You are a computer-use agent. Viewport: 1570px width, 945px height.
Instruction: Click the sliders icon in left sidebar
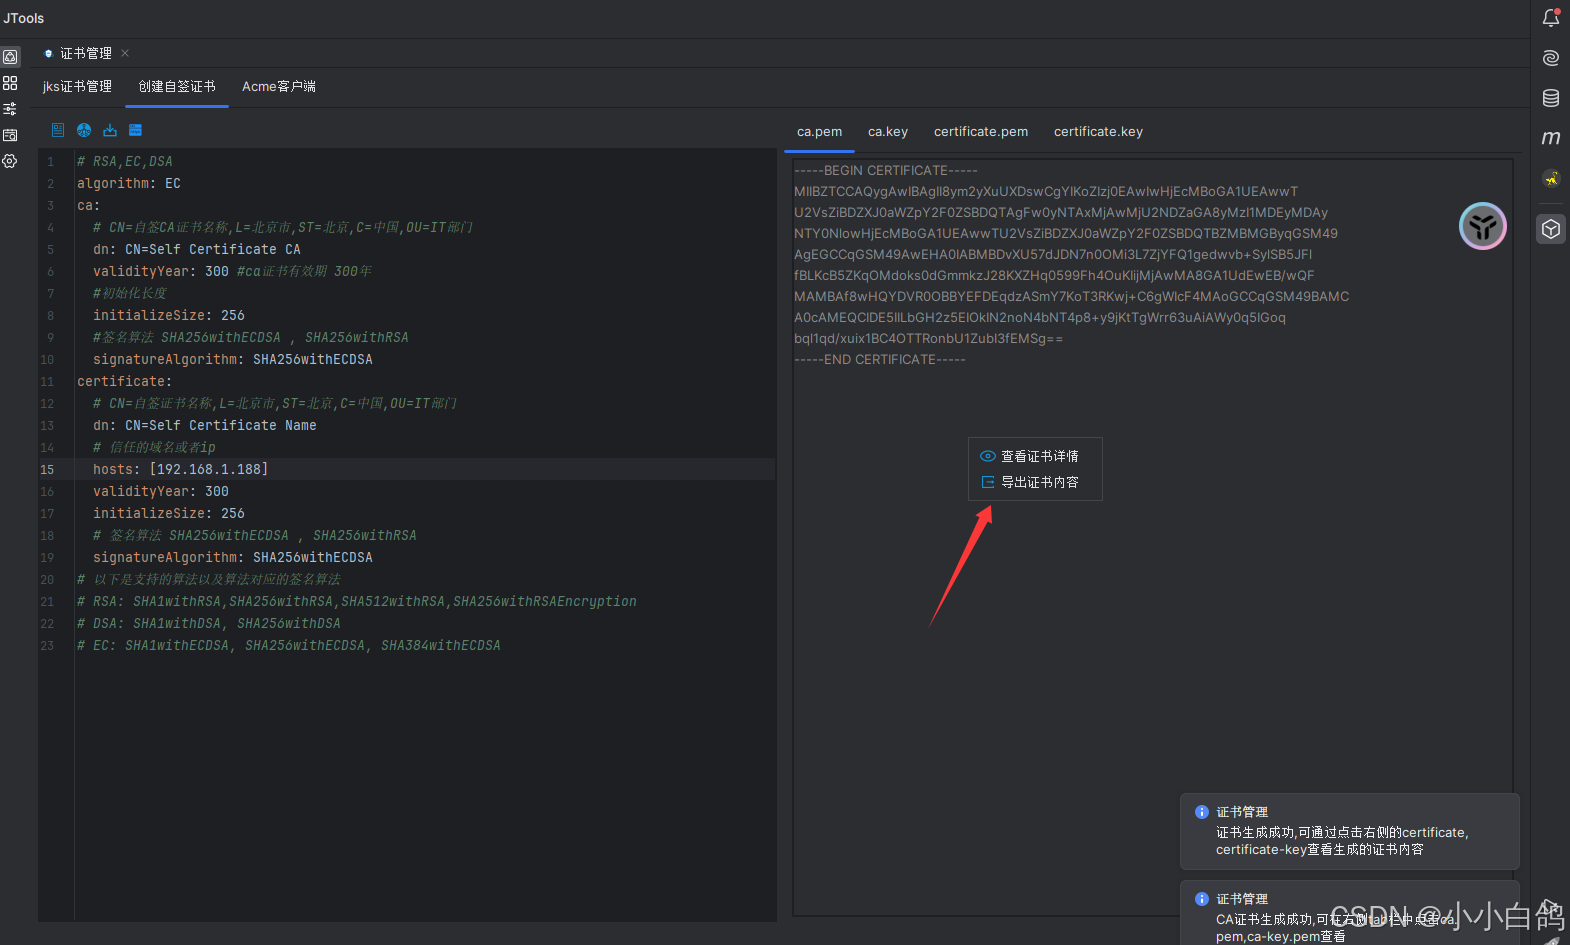(10, 109)
